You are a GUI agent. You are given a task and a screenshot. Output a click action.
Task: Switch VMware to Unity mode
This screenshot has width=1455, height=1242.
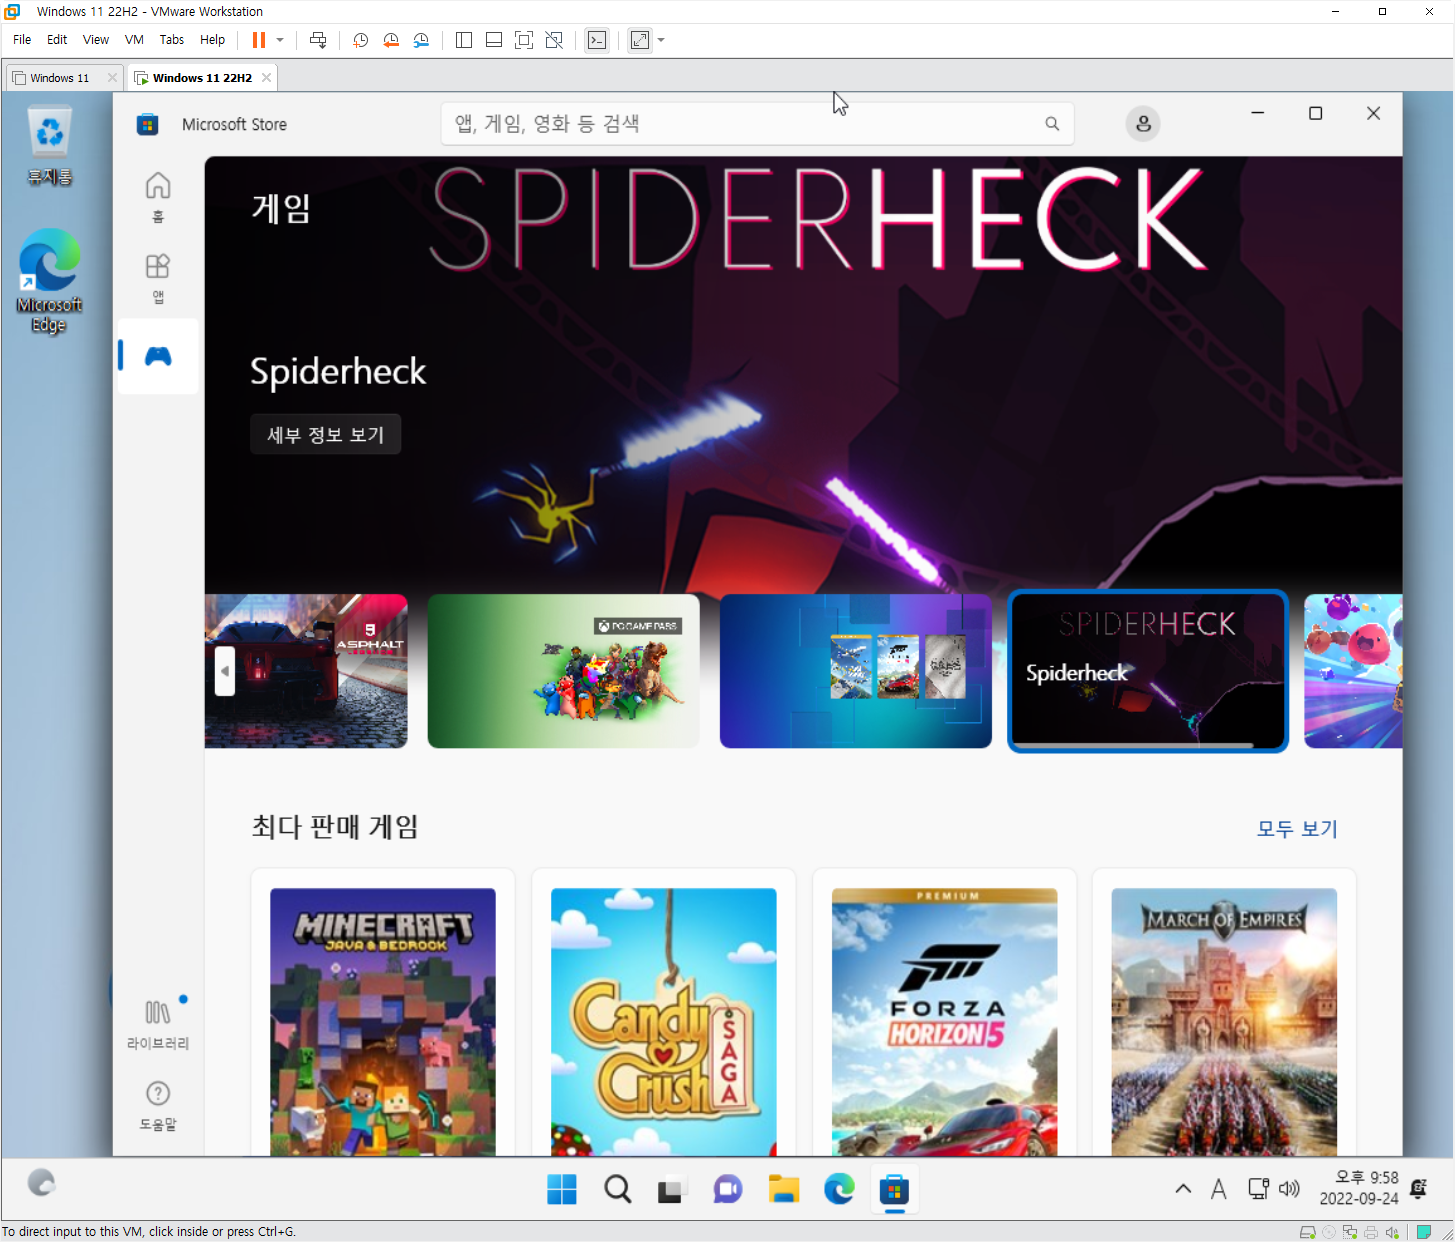pos(554,40)
